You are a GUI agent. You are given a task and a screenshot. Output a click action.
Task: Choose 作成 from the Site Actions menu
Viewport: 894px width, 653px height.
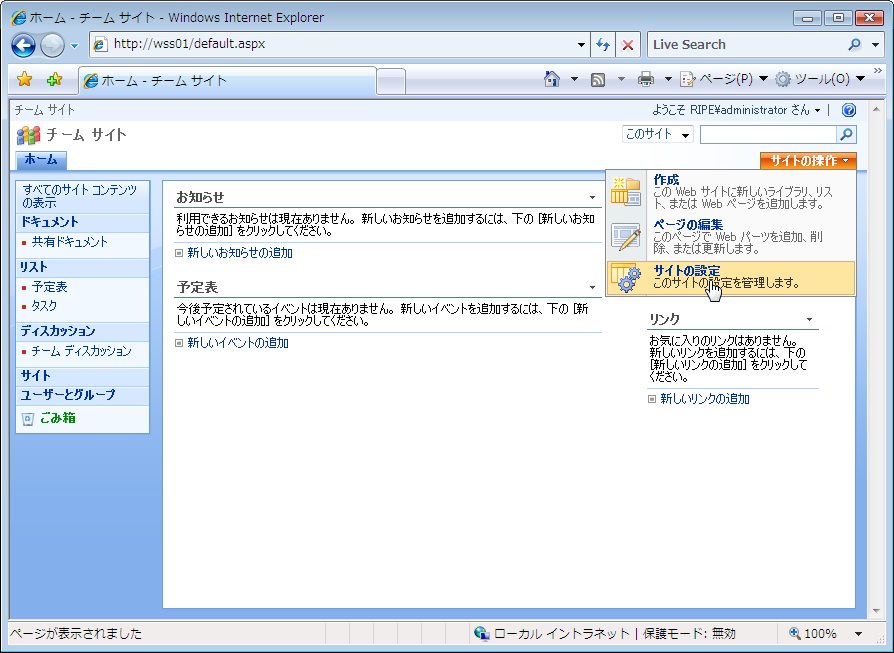pyautogui.click(x=730, y=192)
